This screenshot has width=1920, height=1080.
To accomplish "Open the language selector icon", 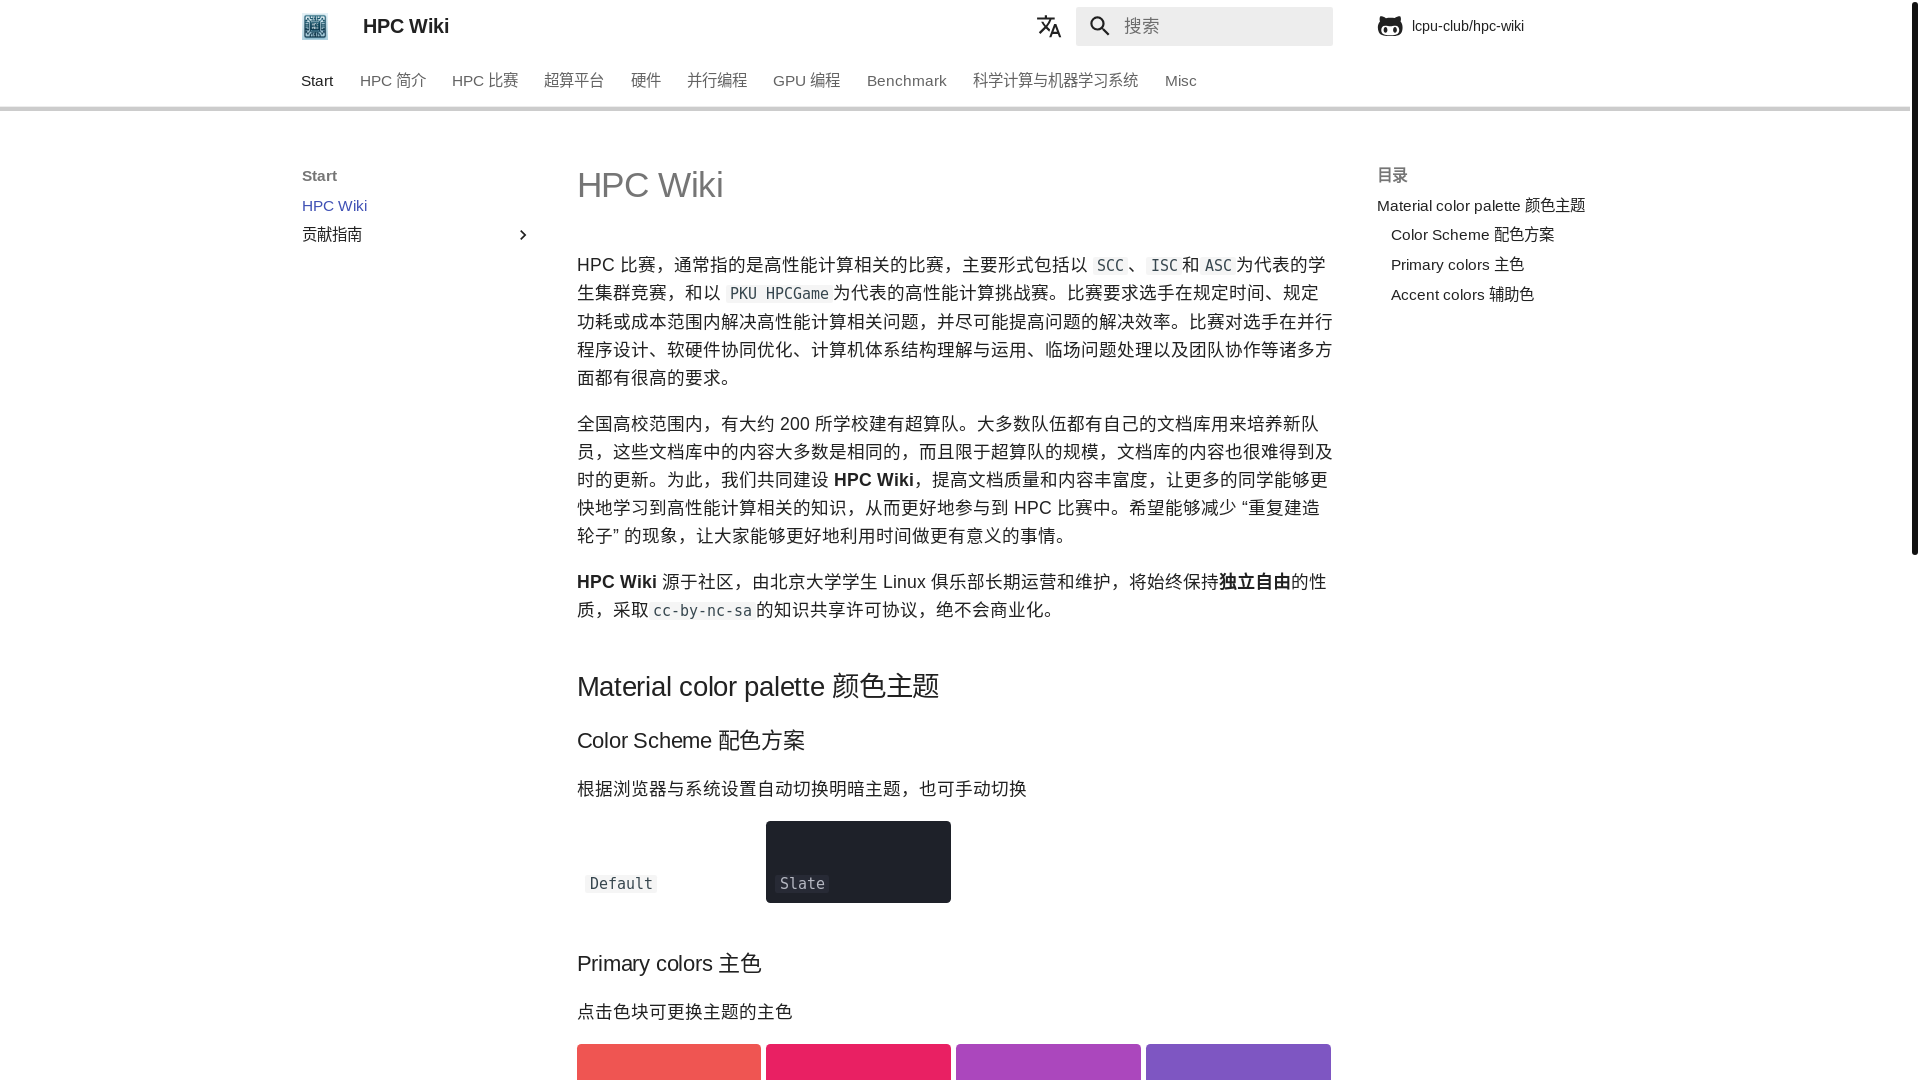I will (1048, 26).
